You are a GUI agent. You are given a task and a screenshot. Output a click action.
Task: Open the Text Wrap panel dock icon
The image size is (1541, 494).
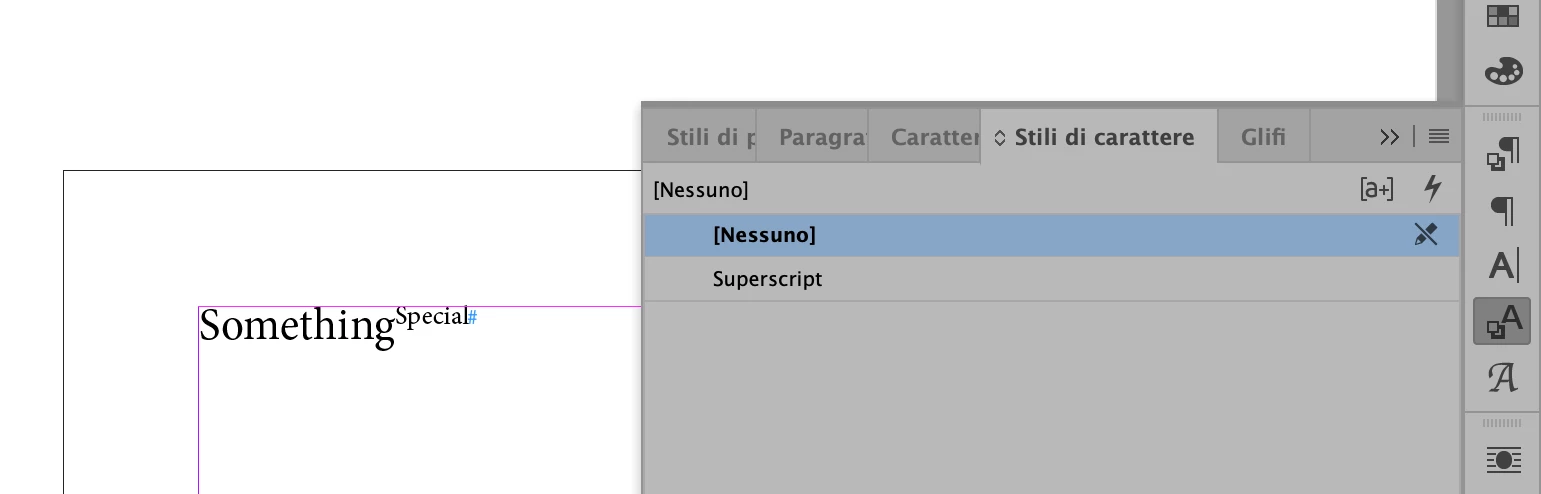click(x=1502, y=459)
